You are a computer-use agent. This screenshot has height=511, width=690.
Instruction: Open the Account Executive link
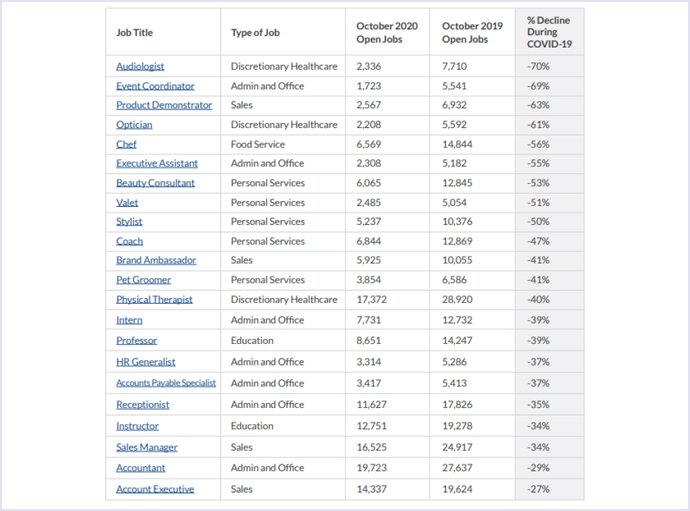tap(155, 489)
